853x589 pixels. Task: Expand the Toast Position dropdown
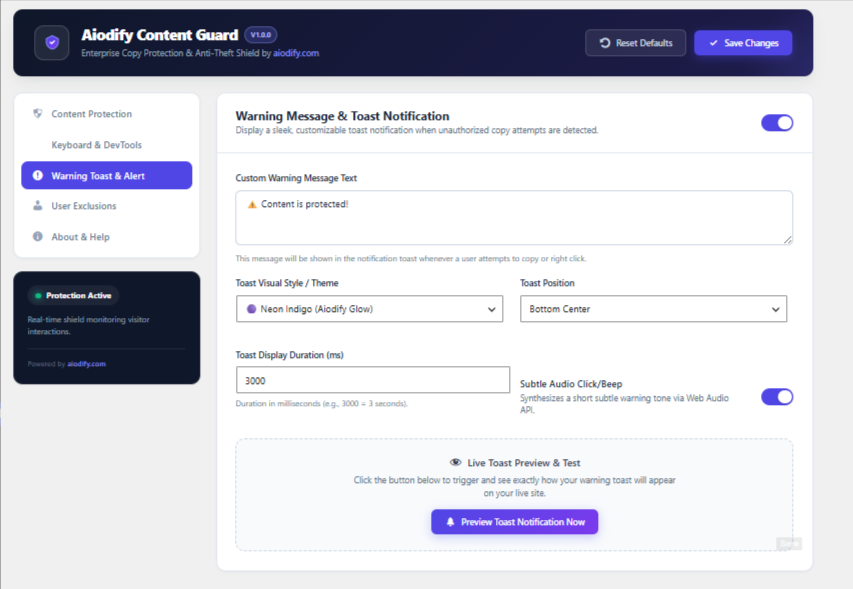pos(653,309)
